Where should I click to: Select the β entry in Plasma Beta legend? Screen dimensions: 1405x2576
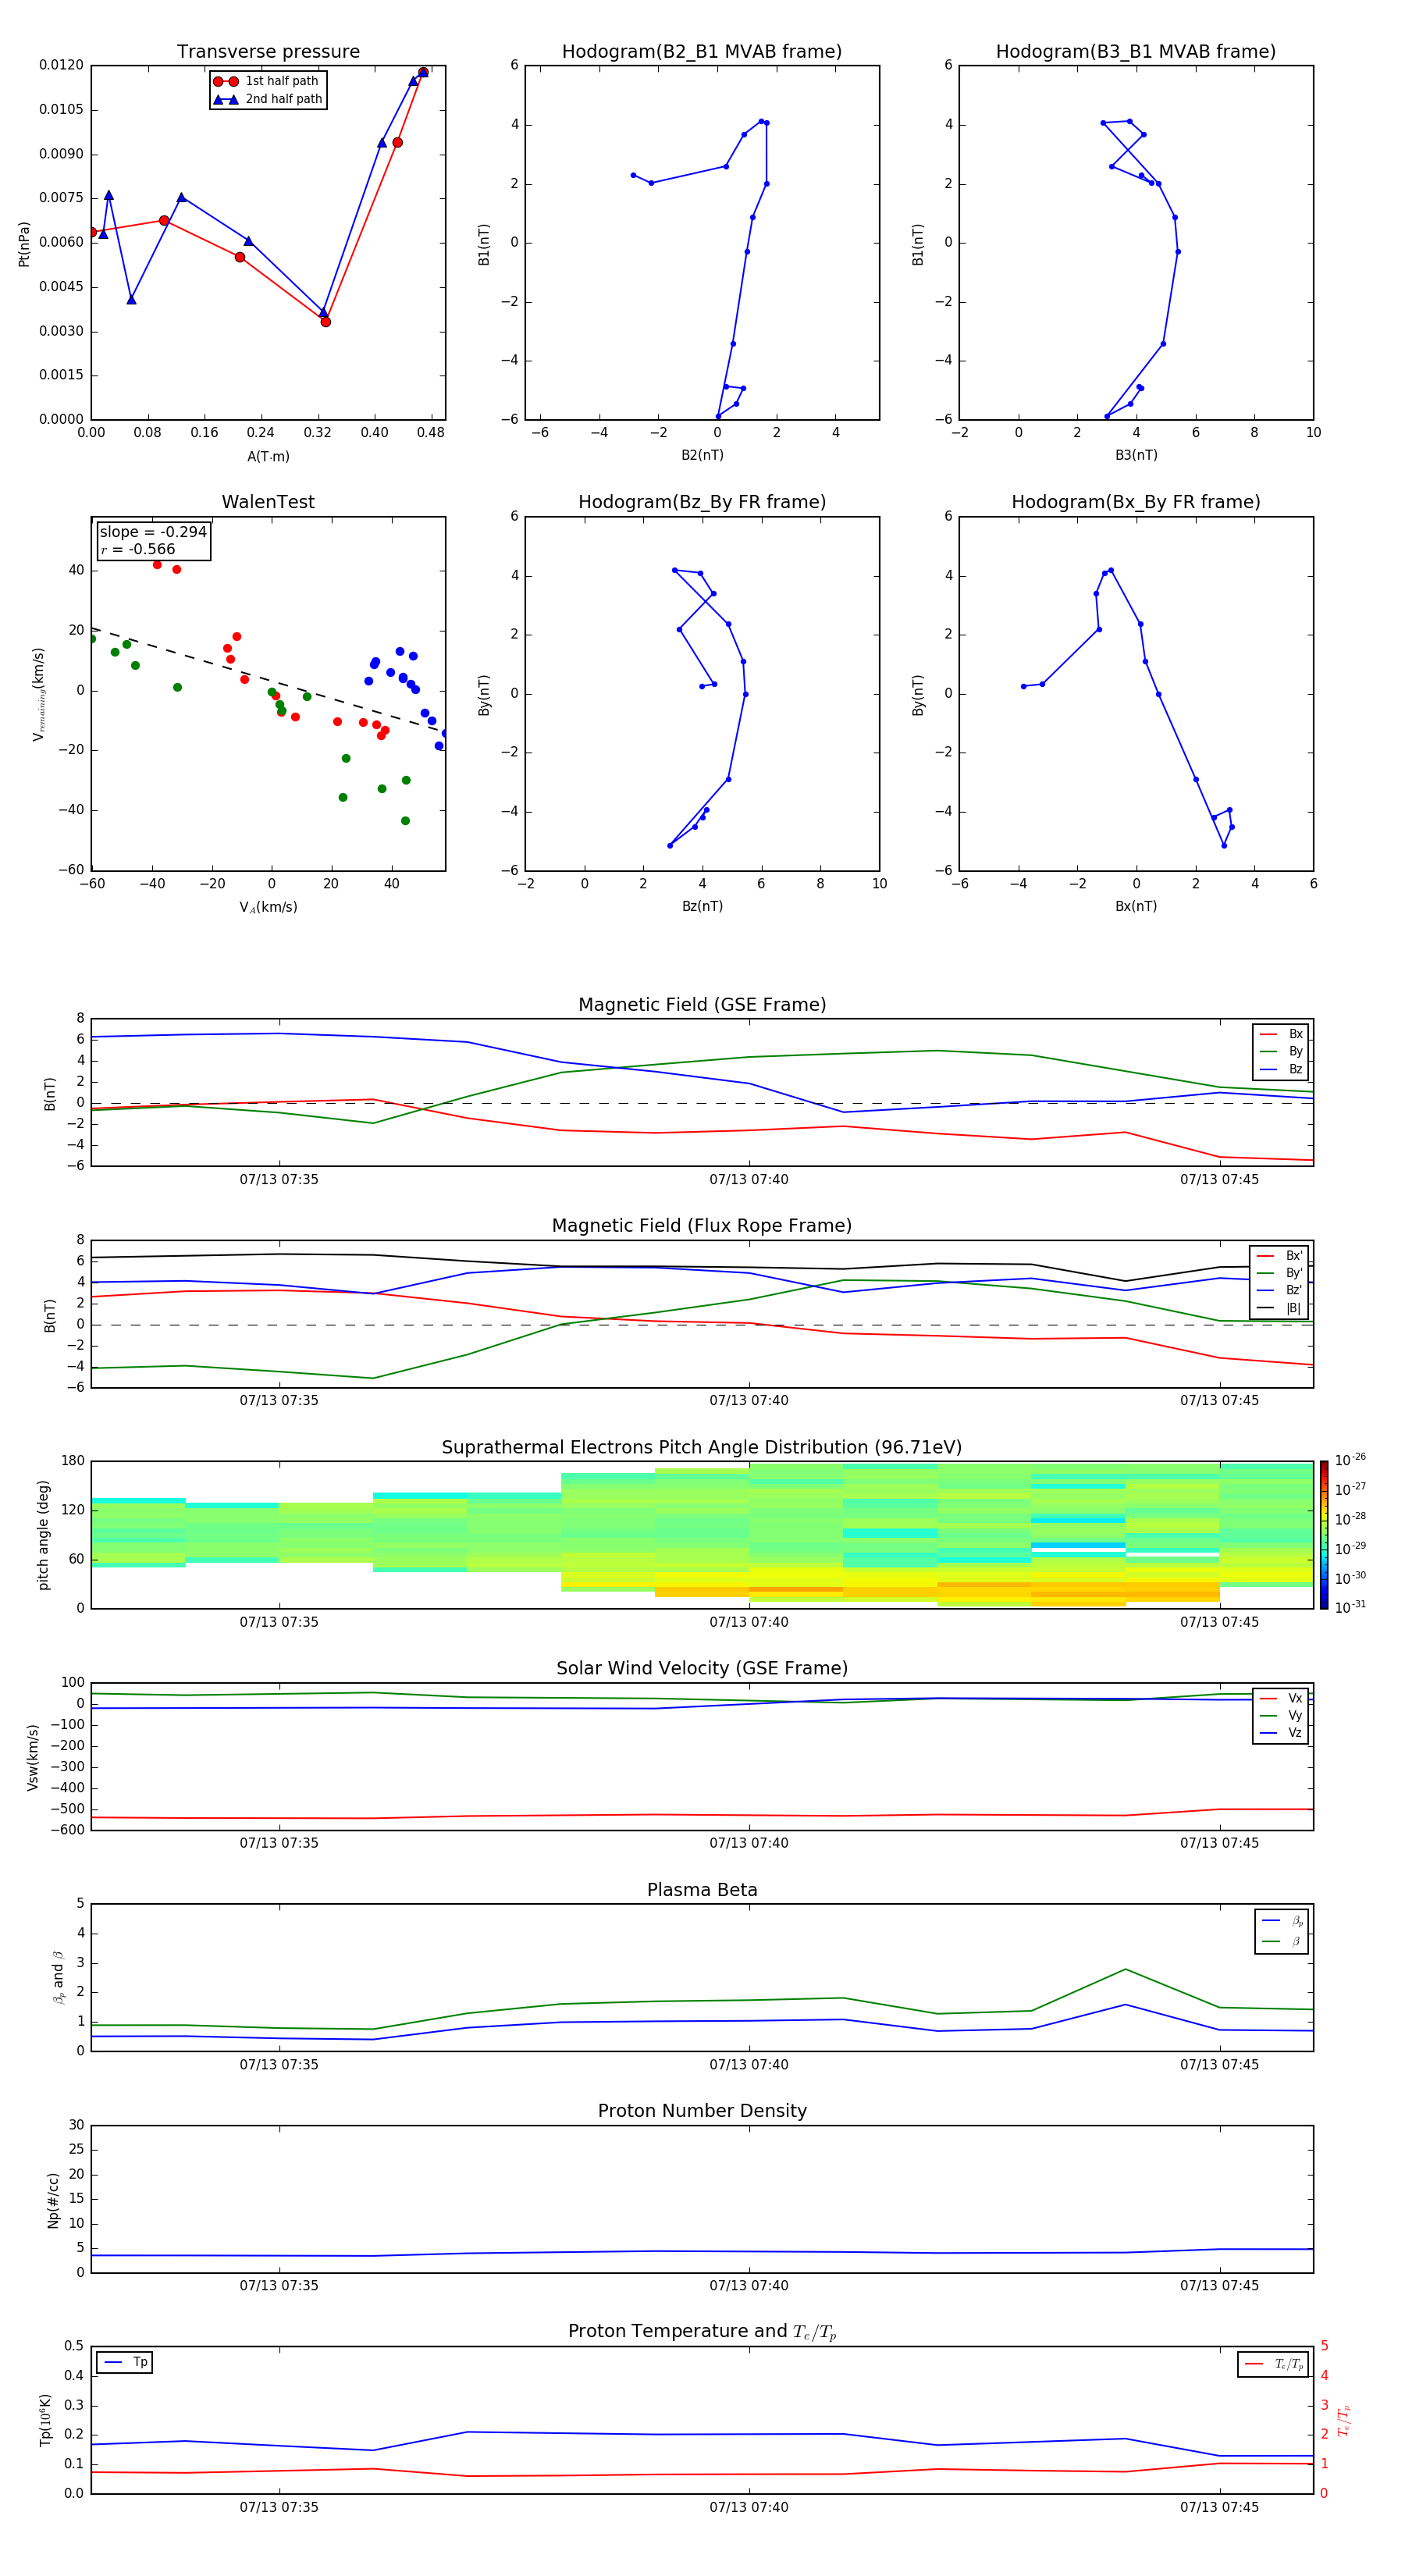coord(1282,1942)
